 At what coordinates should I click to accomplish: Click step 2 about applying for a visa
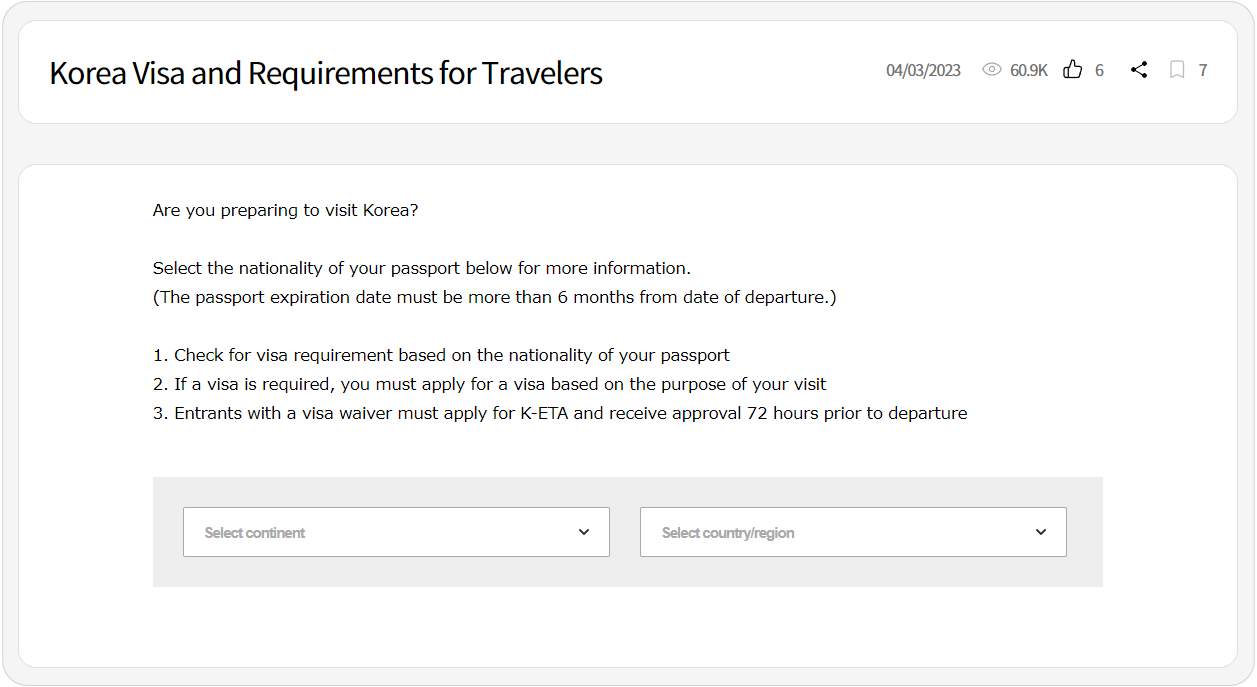(x=490, y=384)
